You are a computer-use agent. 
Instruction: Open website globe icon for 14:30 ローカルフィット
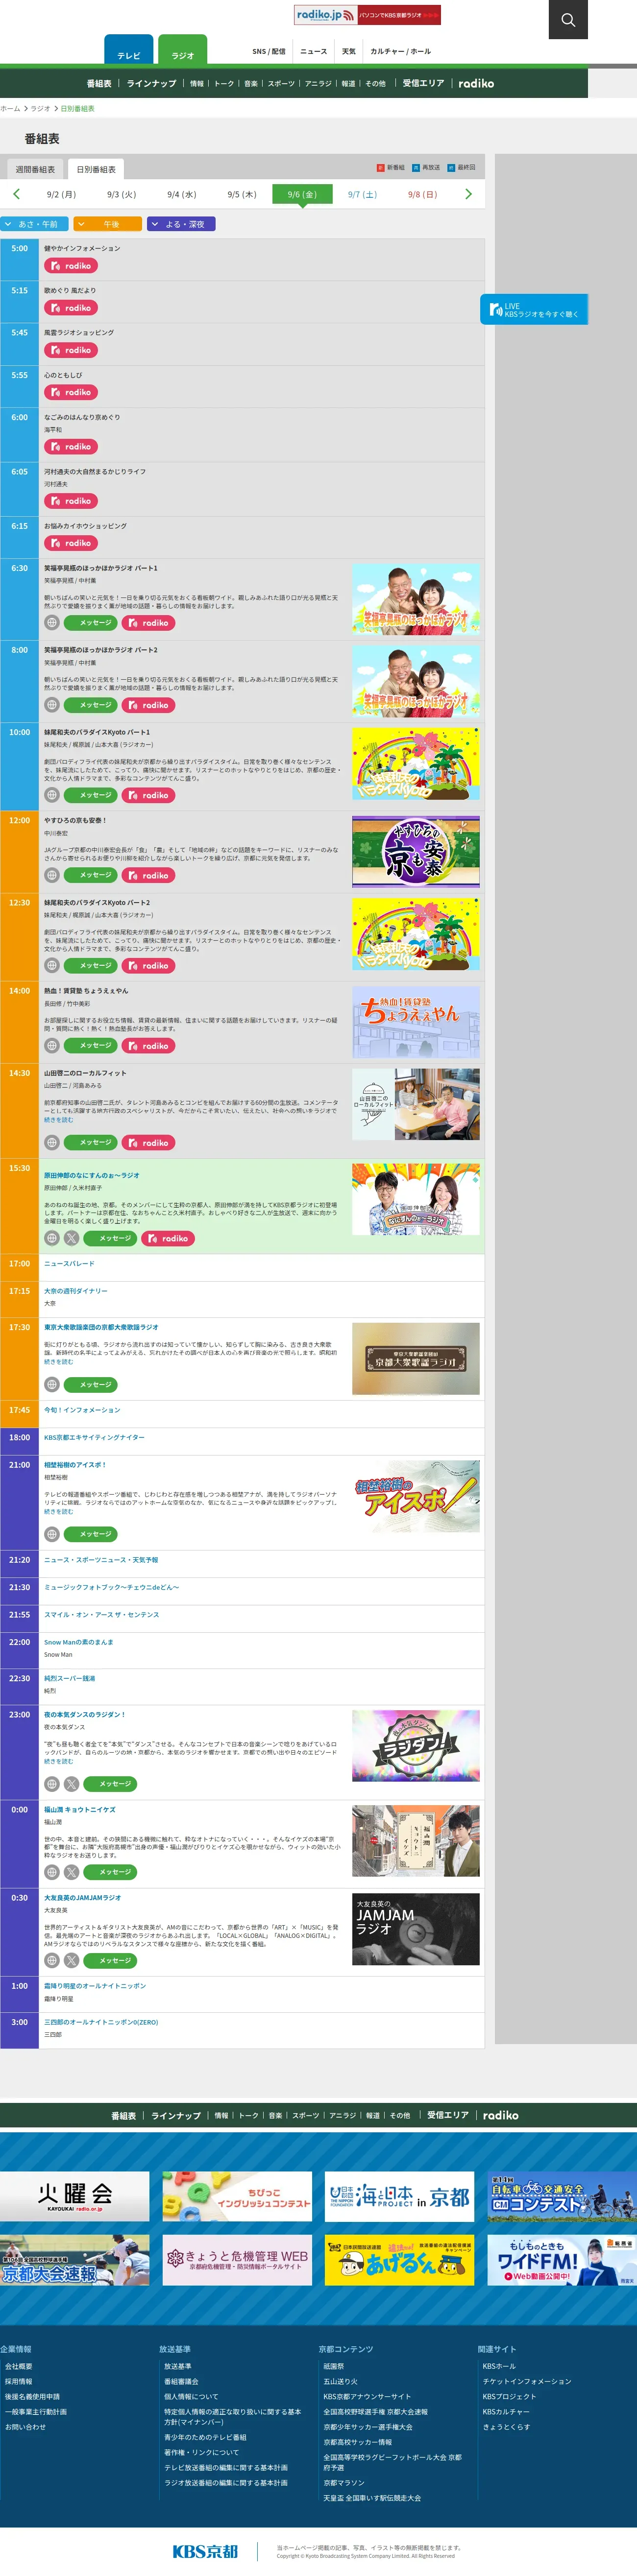52,1142
